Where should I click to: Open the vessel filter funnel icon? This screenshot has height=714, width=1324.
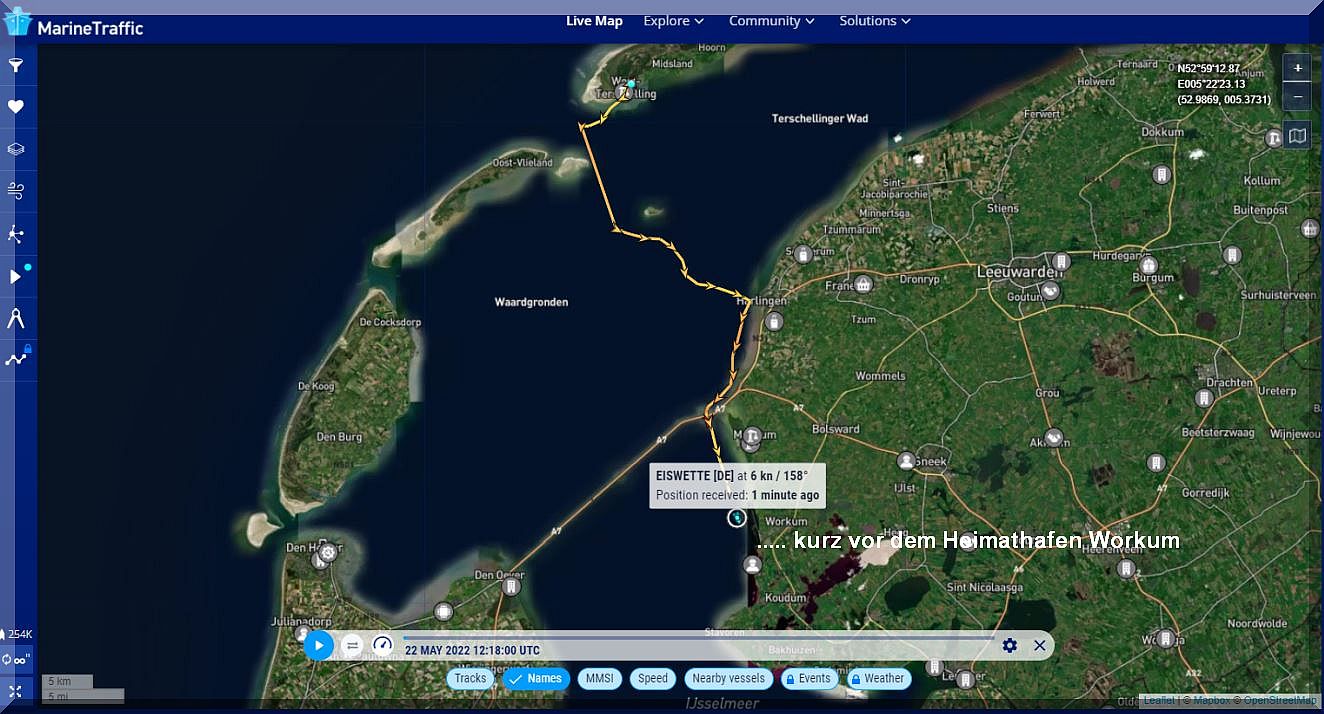click(16, 66)
